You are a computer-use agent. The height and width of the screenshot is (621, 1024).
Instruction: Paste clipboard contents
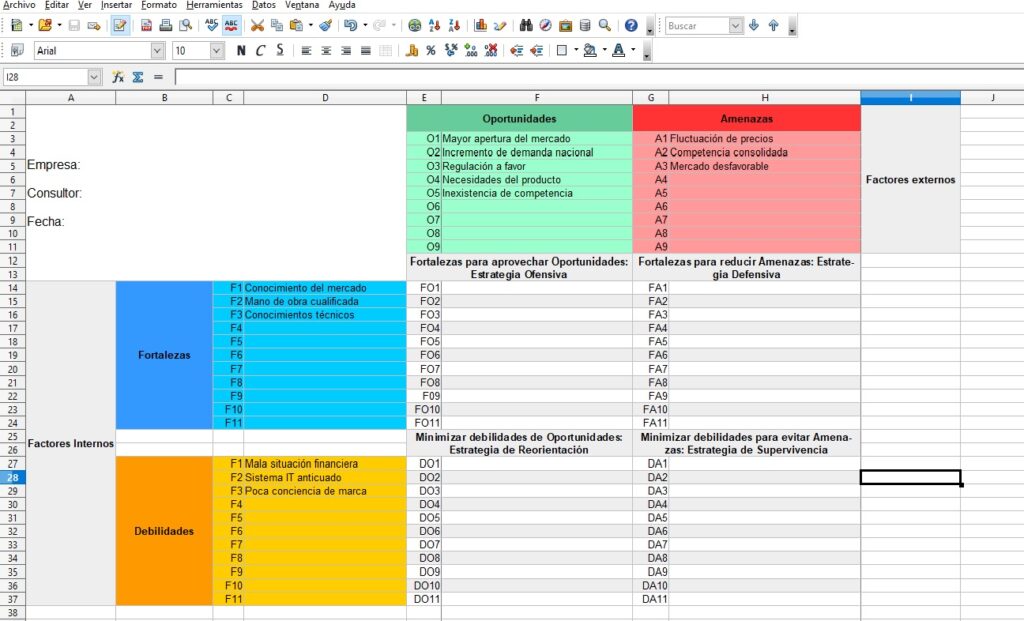point(296,25)
